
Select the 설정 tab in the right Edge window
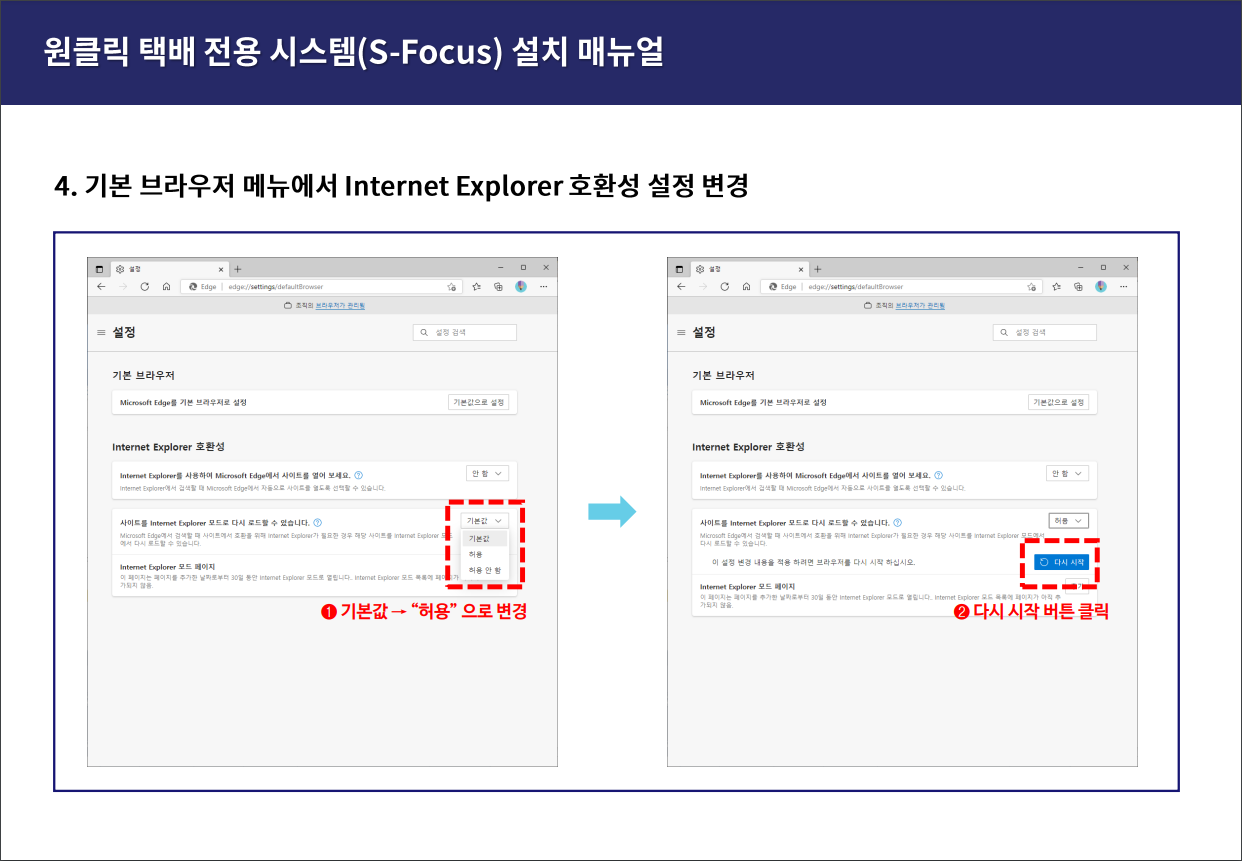click(x=749, y=269)
